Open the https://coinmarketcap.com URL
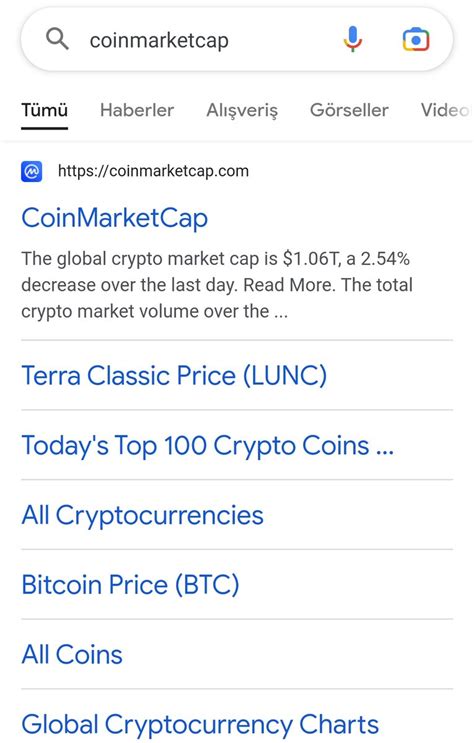Viewport: 474px width, 743px height. (x=153, y=171)
